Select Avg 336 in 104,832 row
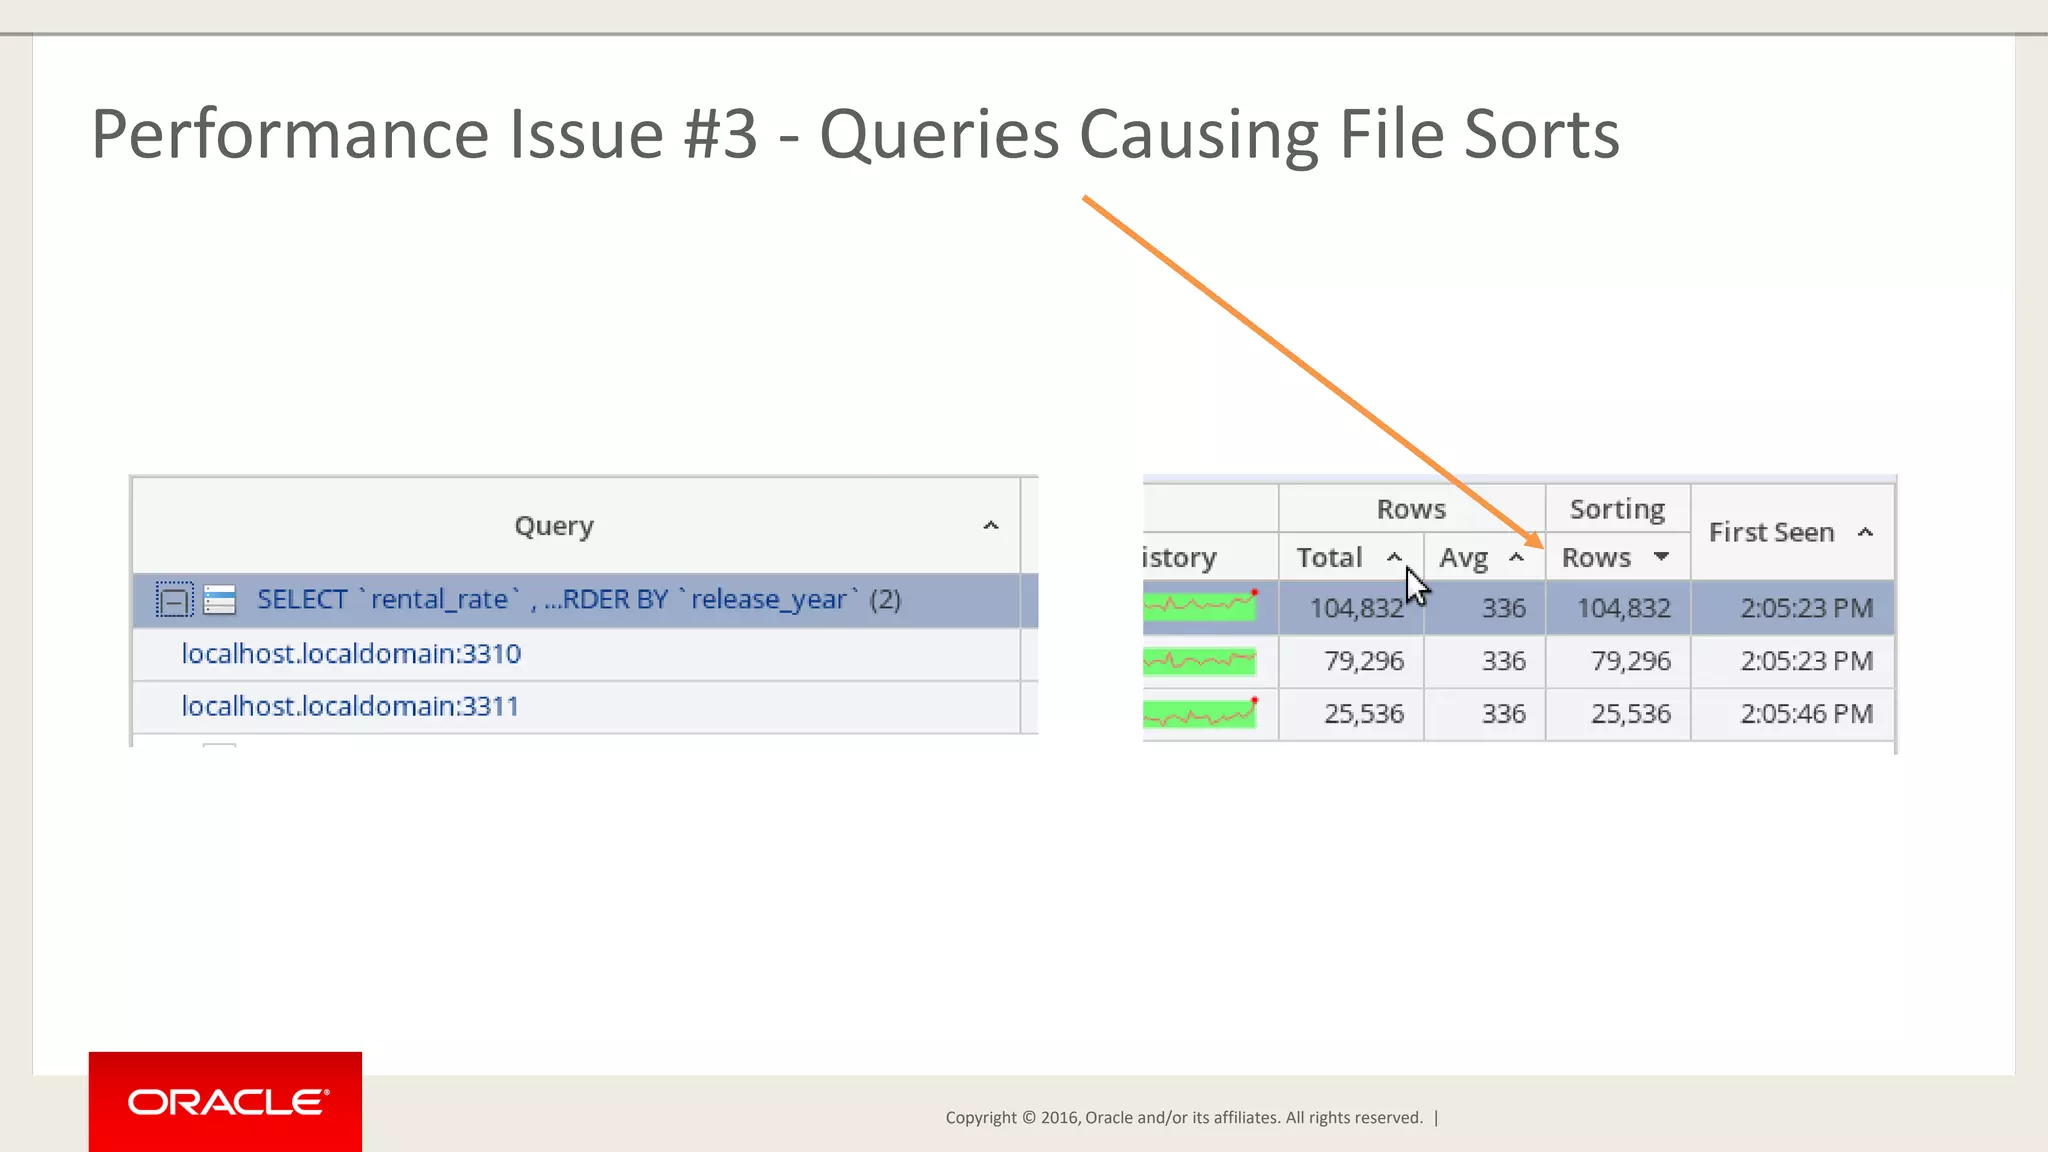This screenshot has height=1152, width=2048. [1485, 608]
